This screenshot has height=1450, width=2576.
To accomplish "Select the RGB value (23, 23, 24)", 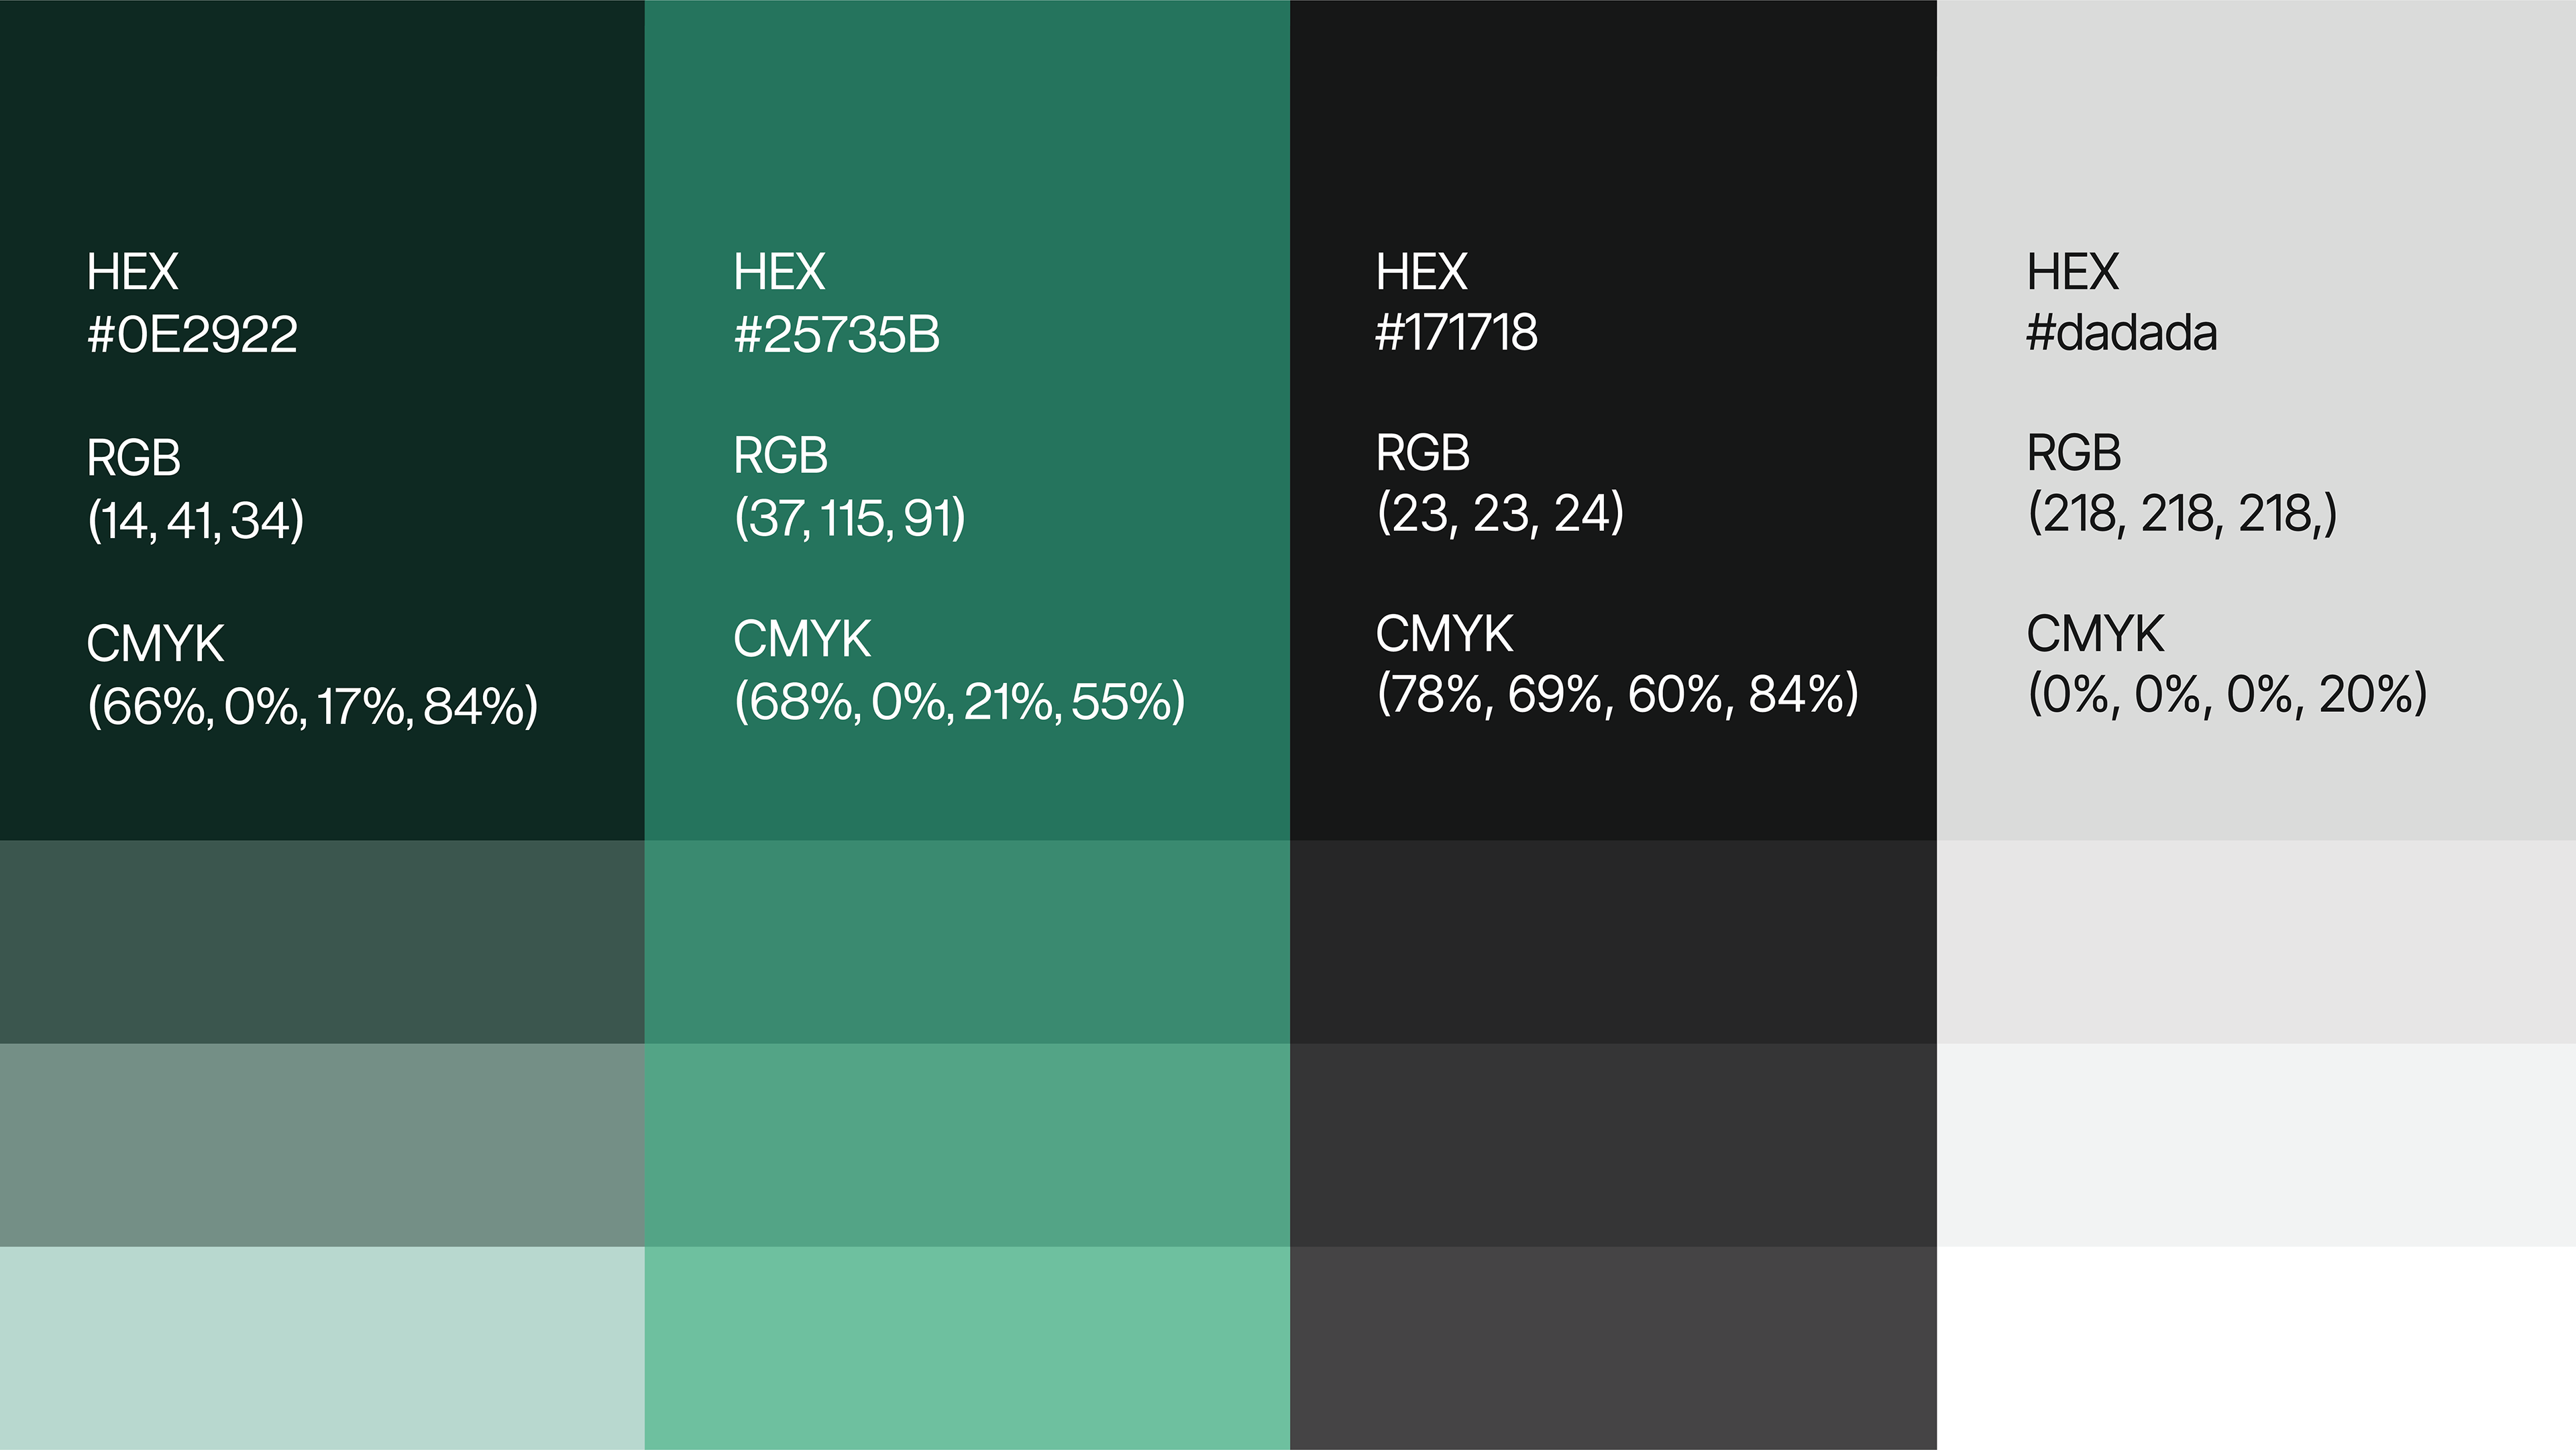I will [1500, 513].
